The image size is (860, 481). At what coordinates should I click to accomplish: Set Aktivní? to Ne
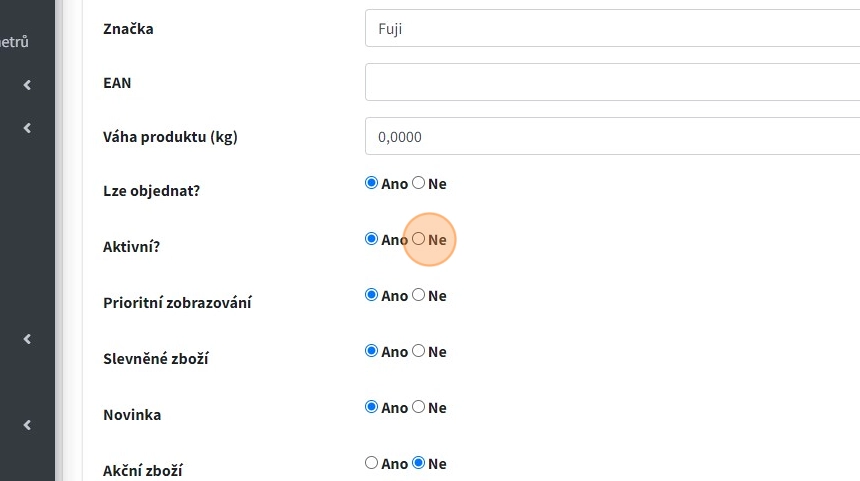[419, 239]
